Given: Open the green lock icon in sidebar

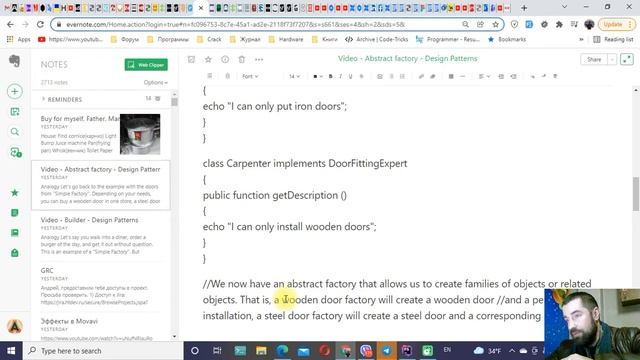Looking at the screenshot, I should tap(15, 253).
